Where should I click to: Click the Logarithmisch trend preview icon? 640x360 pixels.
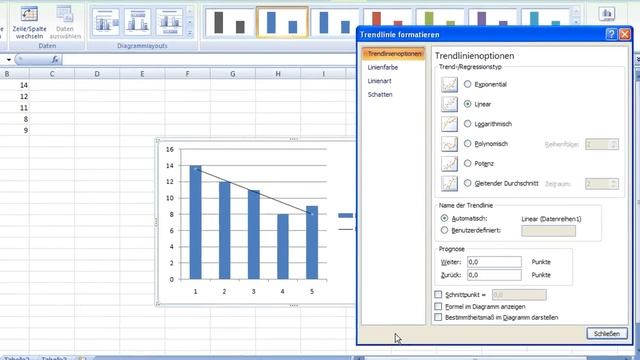pos(449,124)
